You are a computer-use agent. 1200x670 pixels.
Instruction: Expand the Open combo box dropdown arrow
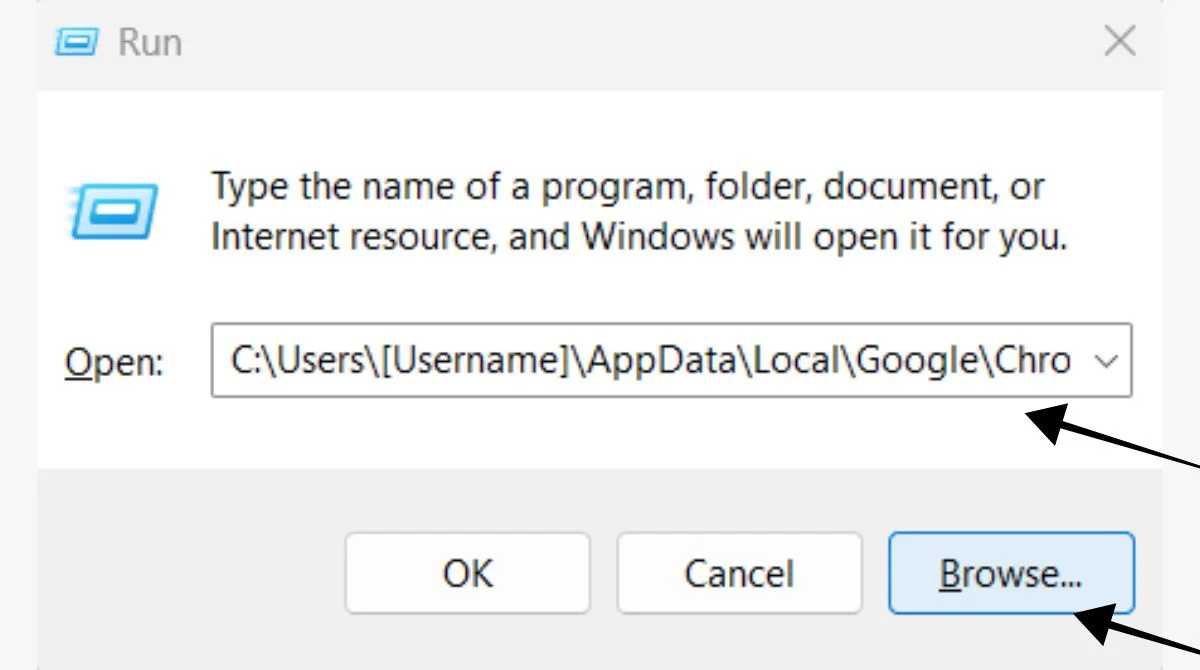pyautogui.click(x=1106, y=360)
